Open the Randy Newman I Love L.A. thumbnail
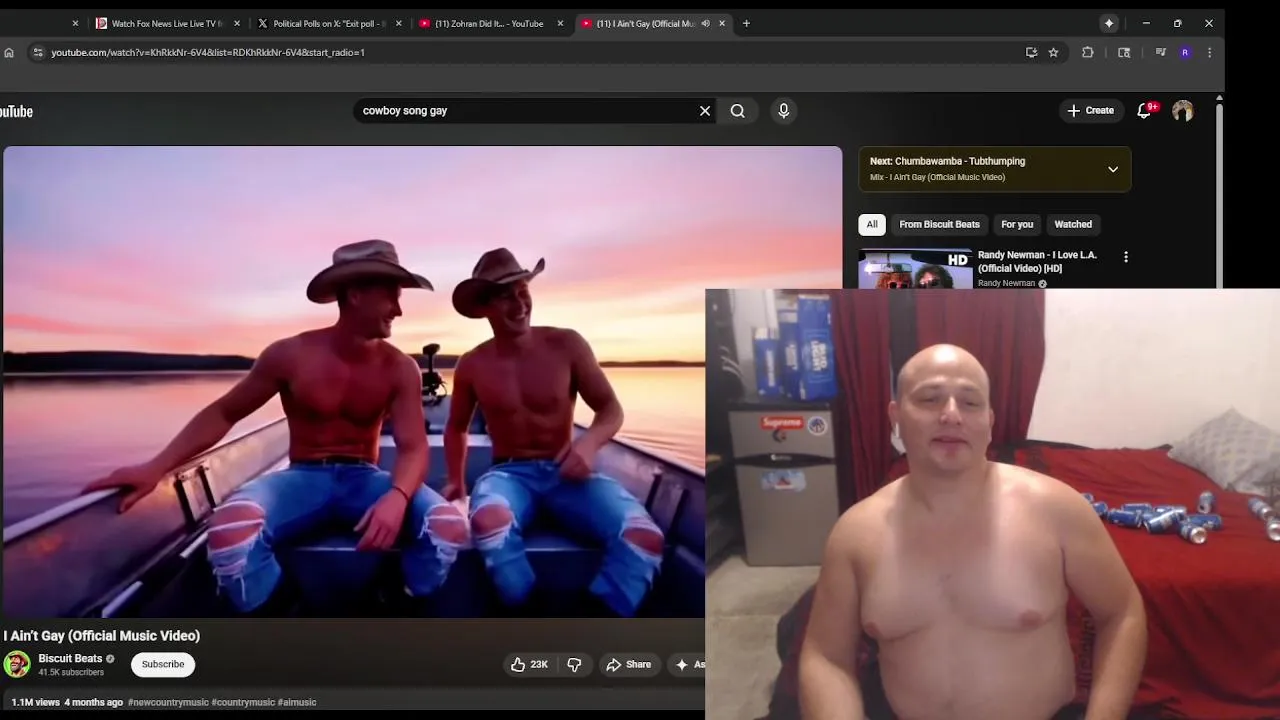Image resolution: width=1280 pixels, height=720 pixels. [915, 268]
